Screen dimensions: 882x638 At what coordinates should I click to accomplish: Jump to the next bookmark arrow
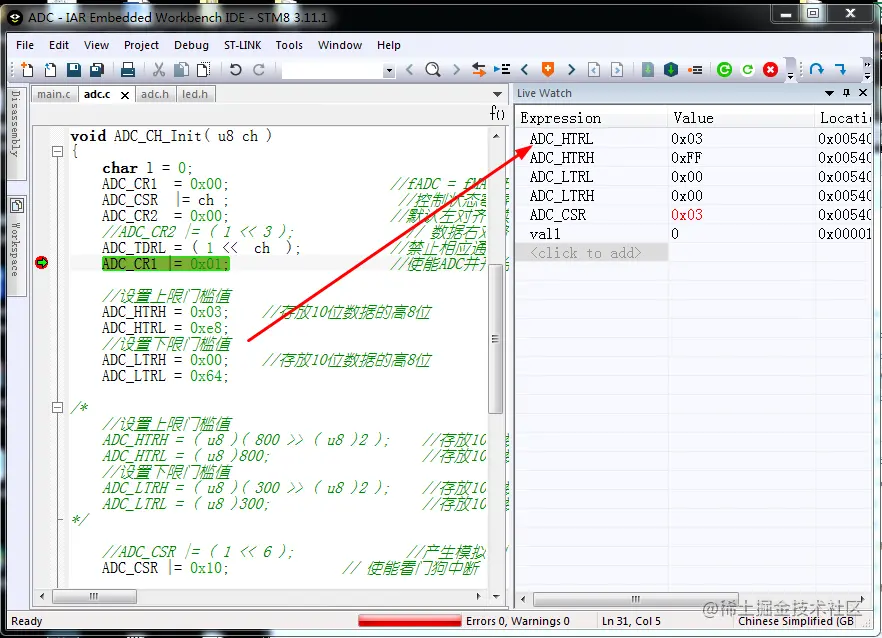point(571,69)
